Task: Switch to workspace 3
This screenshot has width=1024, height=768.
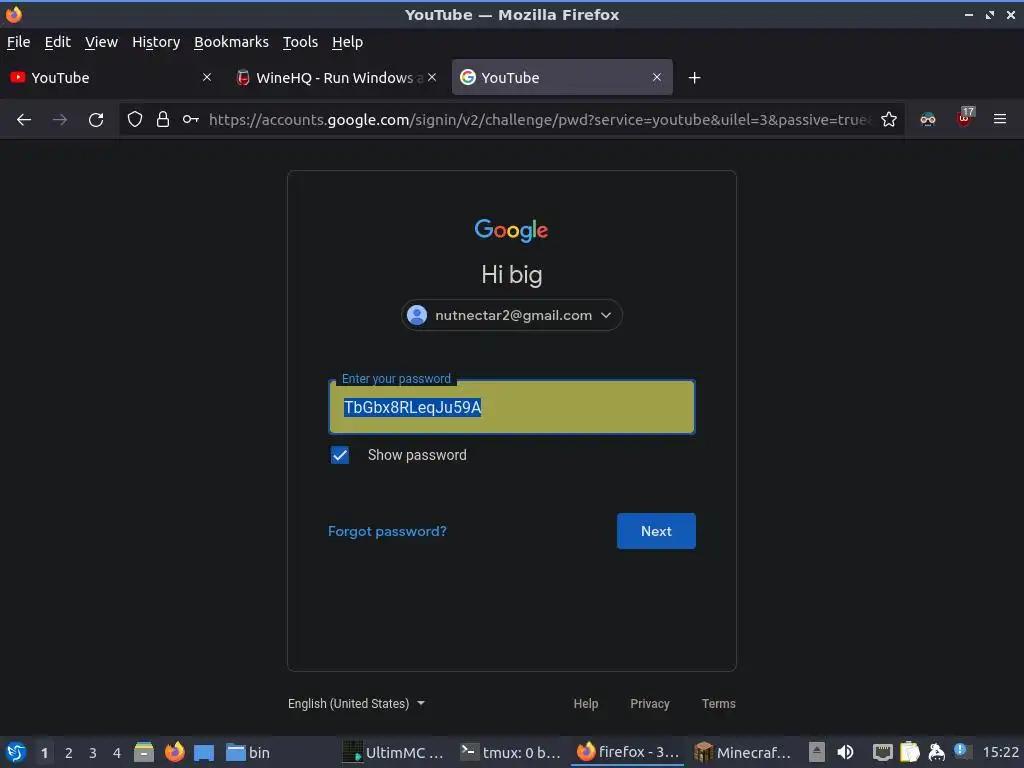Action: click(x=93, y=752)
